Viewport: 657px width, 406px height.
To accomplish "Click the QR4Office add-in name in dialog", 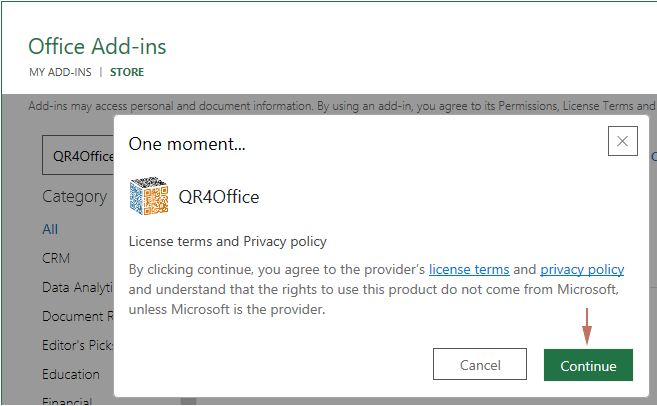I will click(x=219, y=197).
